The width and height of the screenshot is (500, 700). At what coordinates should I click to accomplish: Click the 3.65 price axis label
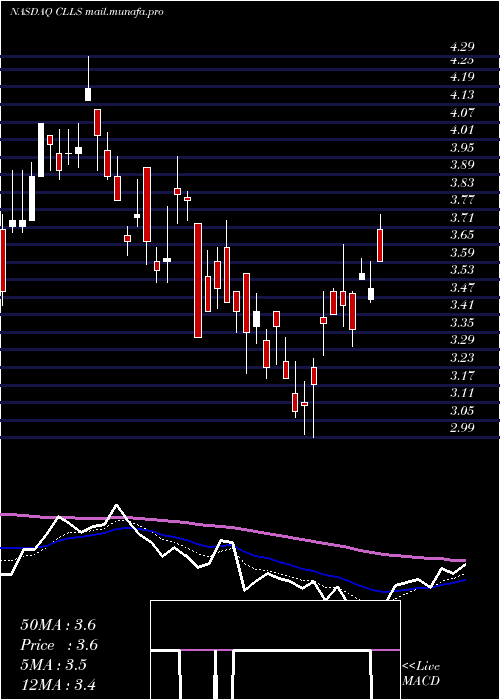click(x=462, y=235)
